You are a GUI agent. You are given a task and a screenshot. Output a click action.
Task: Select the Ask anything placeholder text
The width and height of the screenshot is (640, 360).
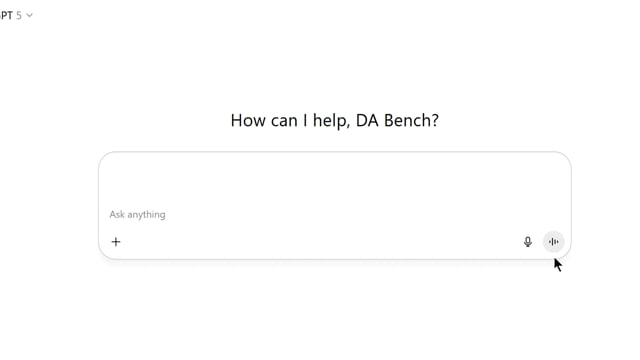pyautogui.click(x=138, y=215)
